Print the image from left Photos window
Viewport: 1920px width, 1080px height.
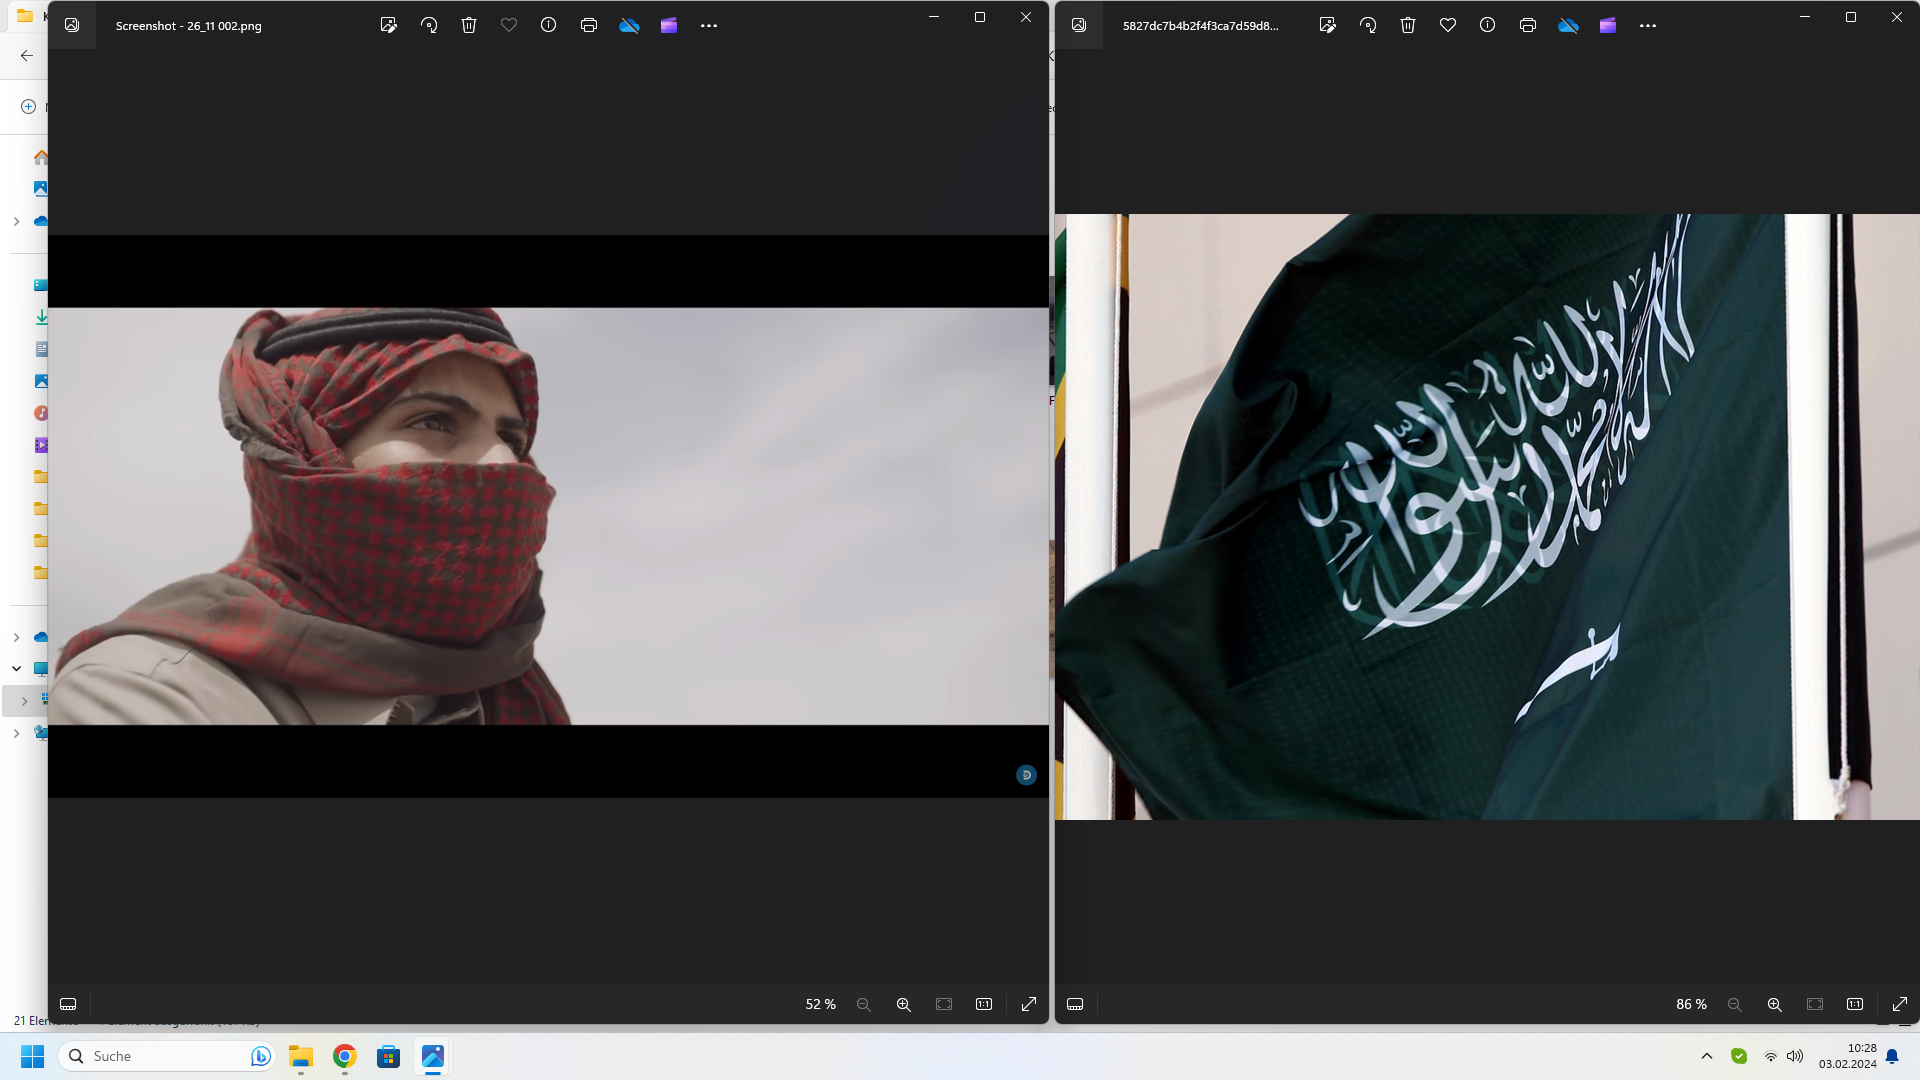click(589, 25)
